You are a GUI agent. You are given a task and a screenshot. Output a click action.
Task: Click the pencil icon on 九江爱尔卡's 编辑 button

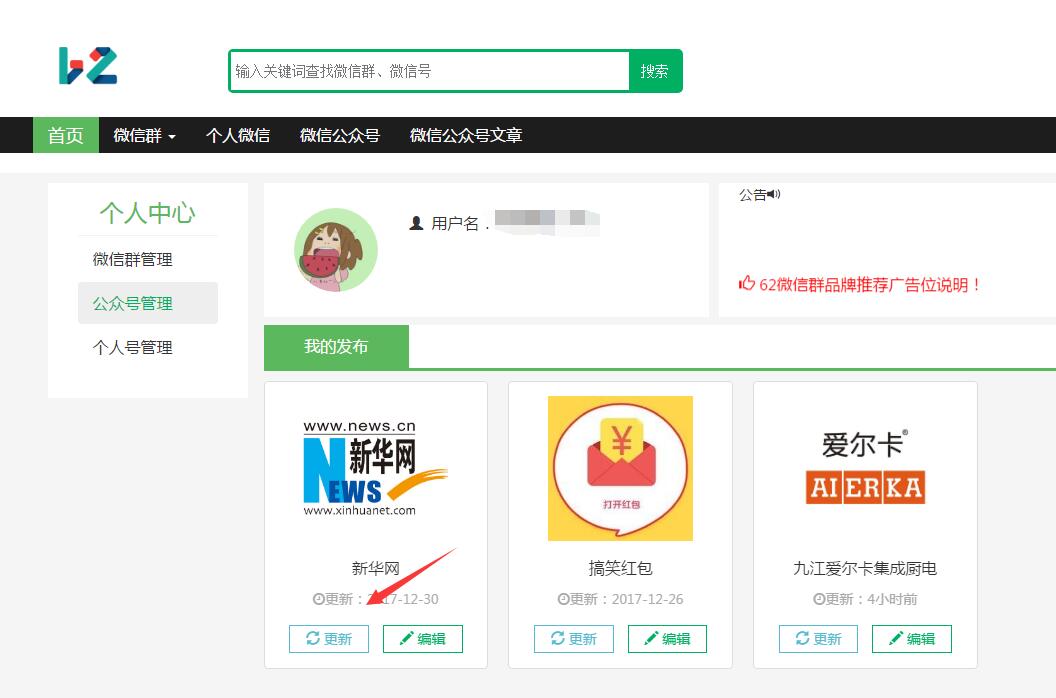point(898,639)
